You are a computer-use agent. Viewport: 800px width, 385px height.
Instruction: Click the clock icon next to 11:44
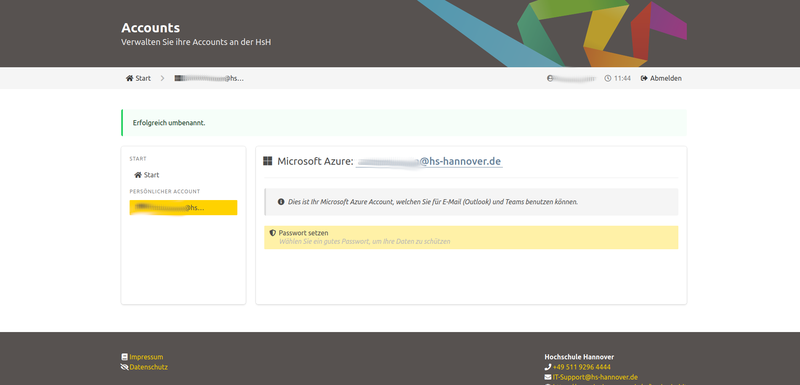click(x=608, y=79)
